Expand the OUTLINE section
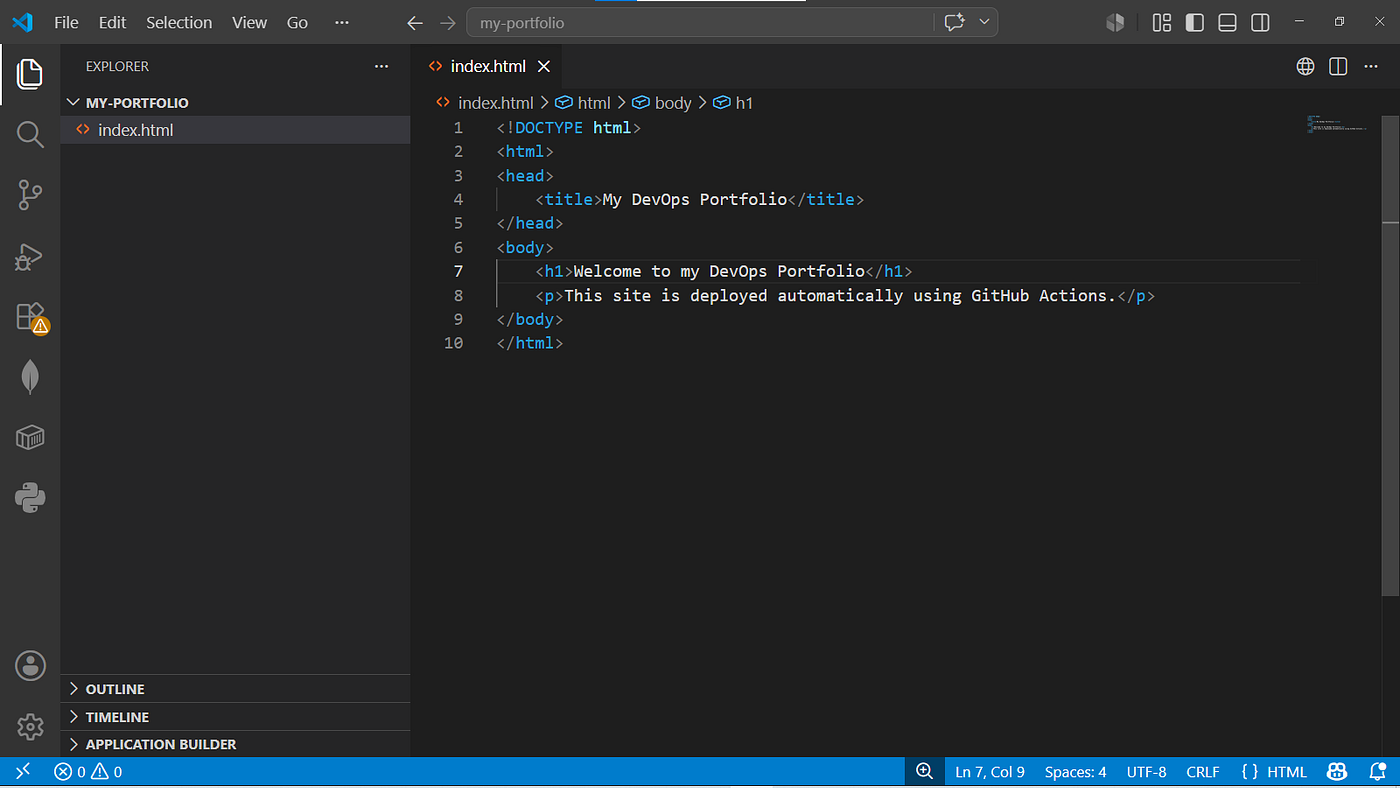This screenshot has height=788, width=1400. [236, 689]
